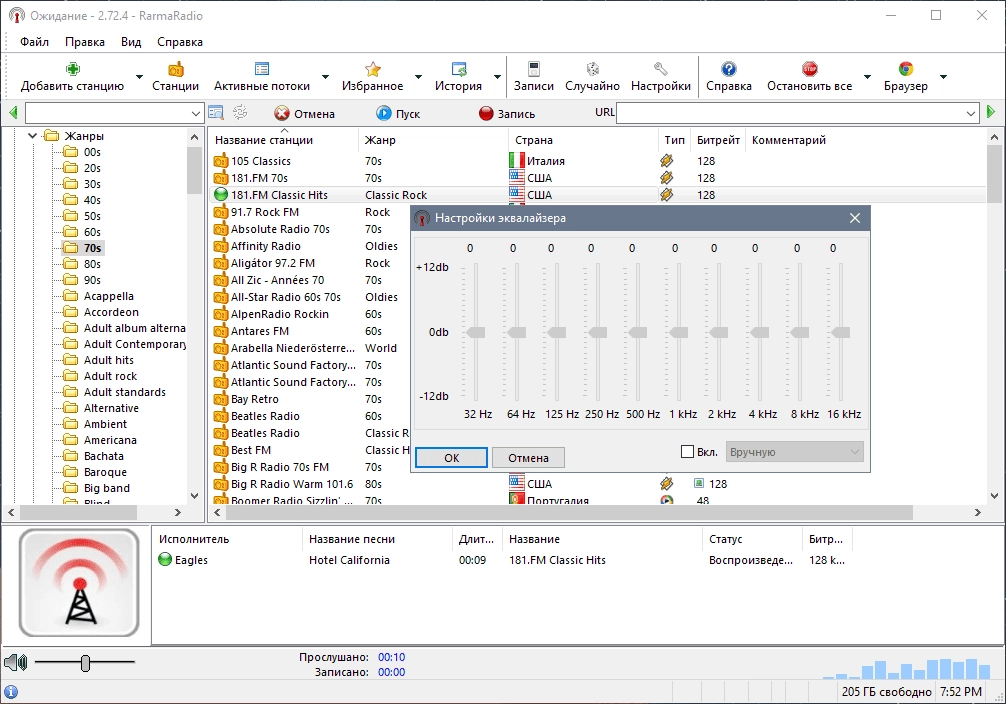Open the Вручную preset dropdown
Viewport: 1006px width, 704px height.
click(794, 452)
